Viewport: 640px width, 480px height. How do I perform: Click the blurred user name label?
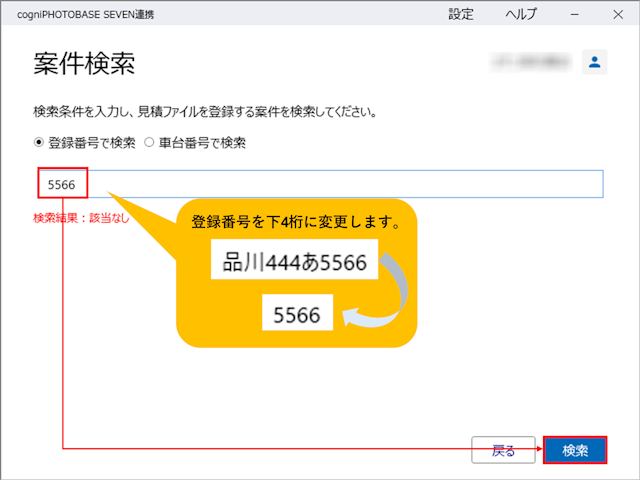coord(531,62)
